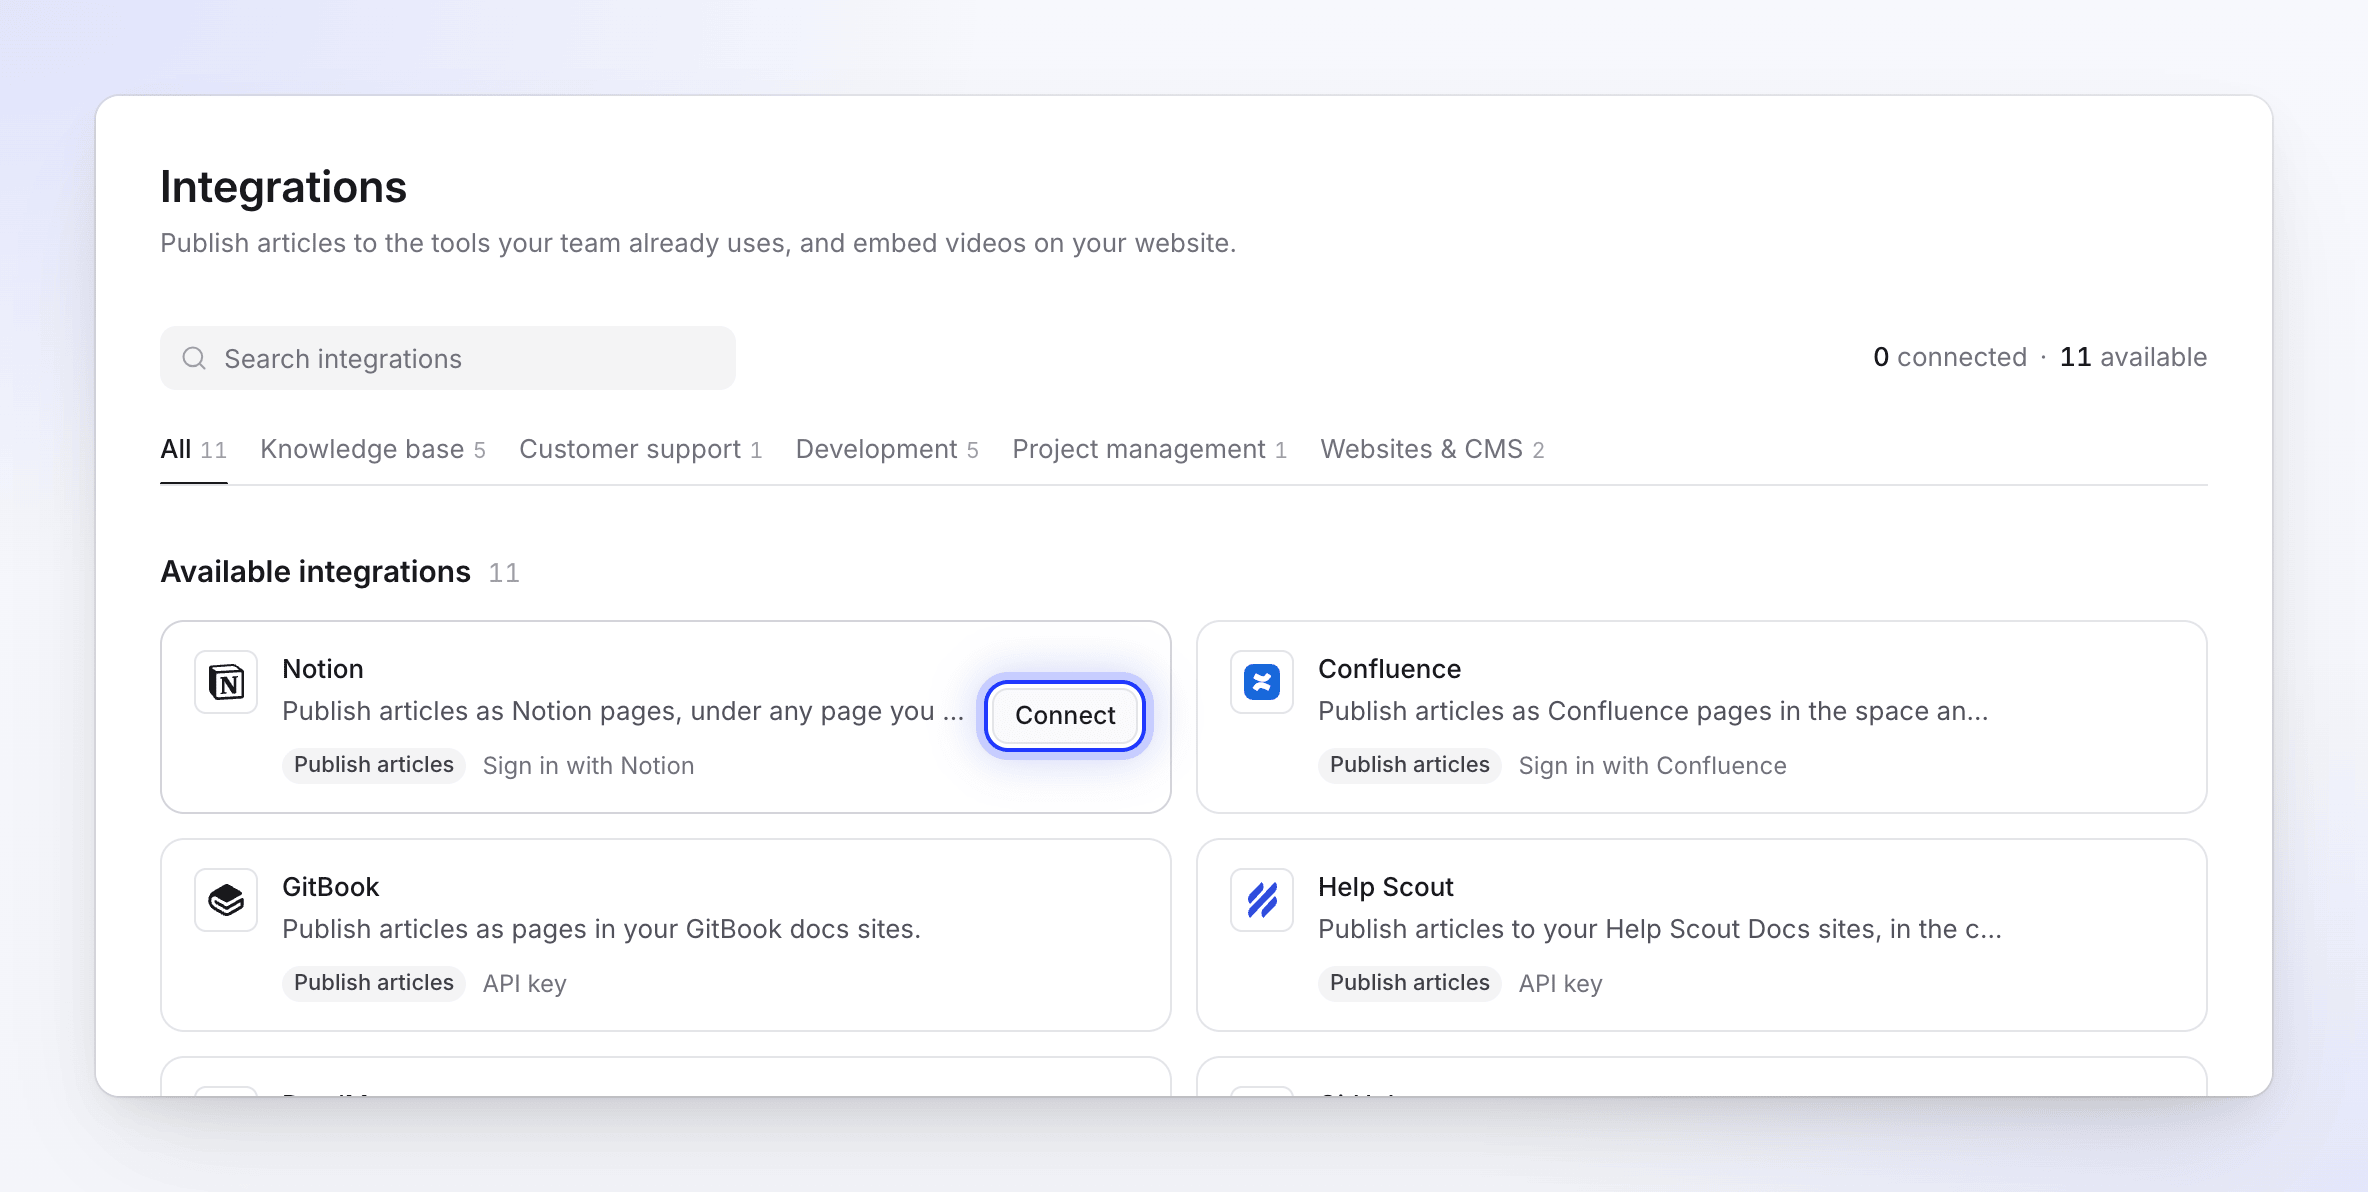
Task: Click the Integrations page title
Action: click(x=284, y=187)
